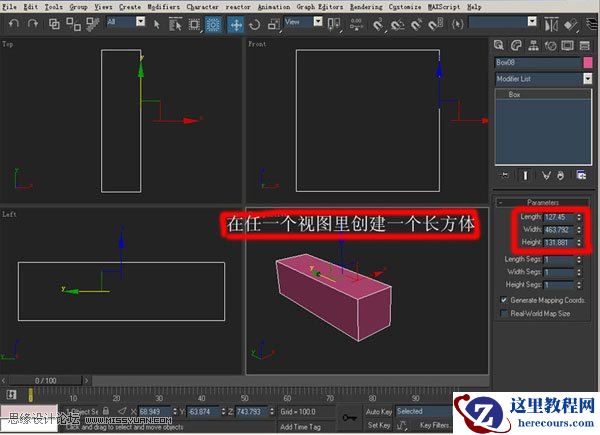Click the Set Keys key icon button
This screenshot has width=600, height=435.
point(350,418)
